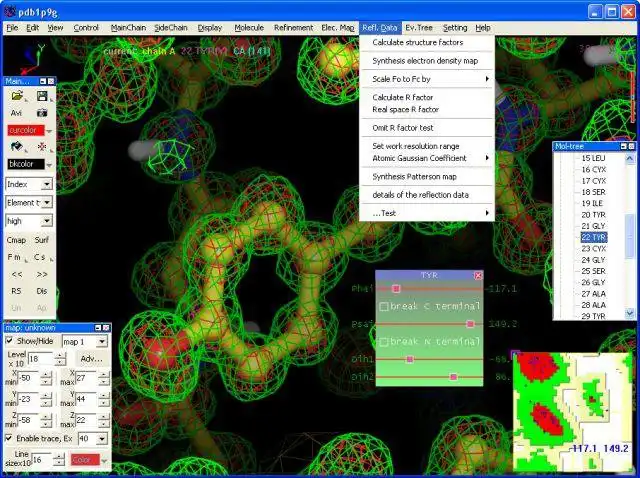
Task: Toggle the Show/Hide map checkbox
Action: pos(10,341)
